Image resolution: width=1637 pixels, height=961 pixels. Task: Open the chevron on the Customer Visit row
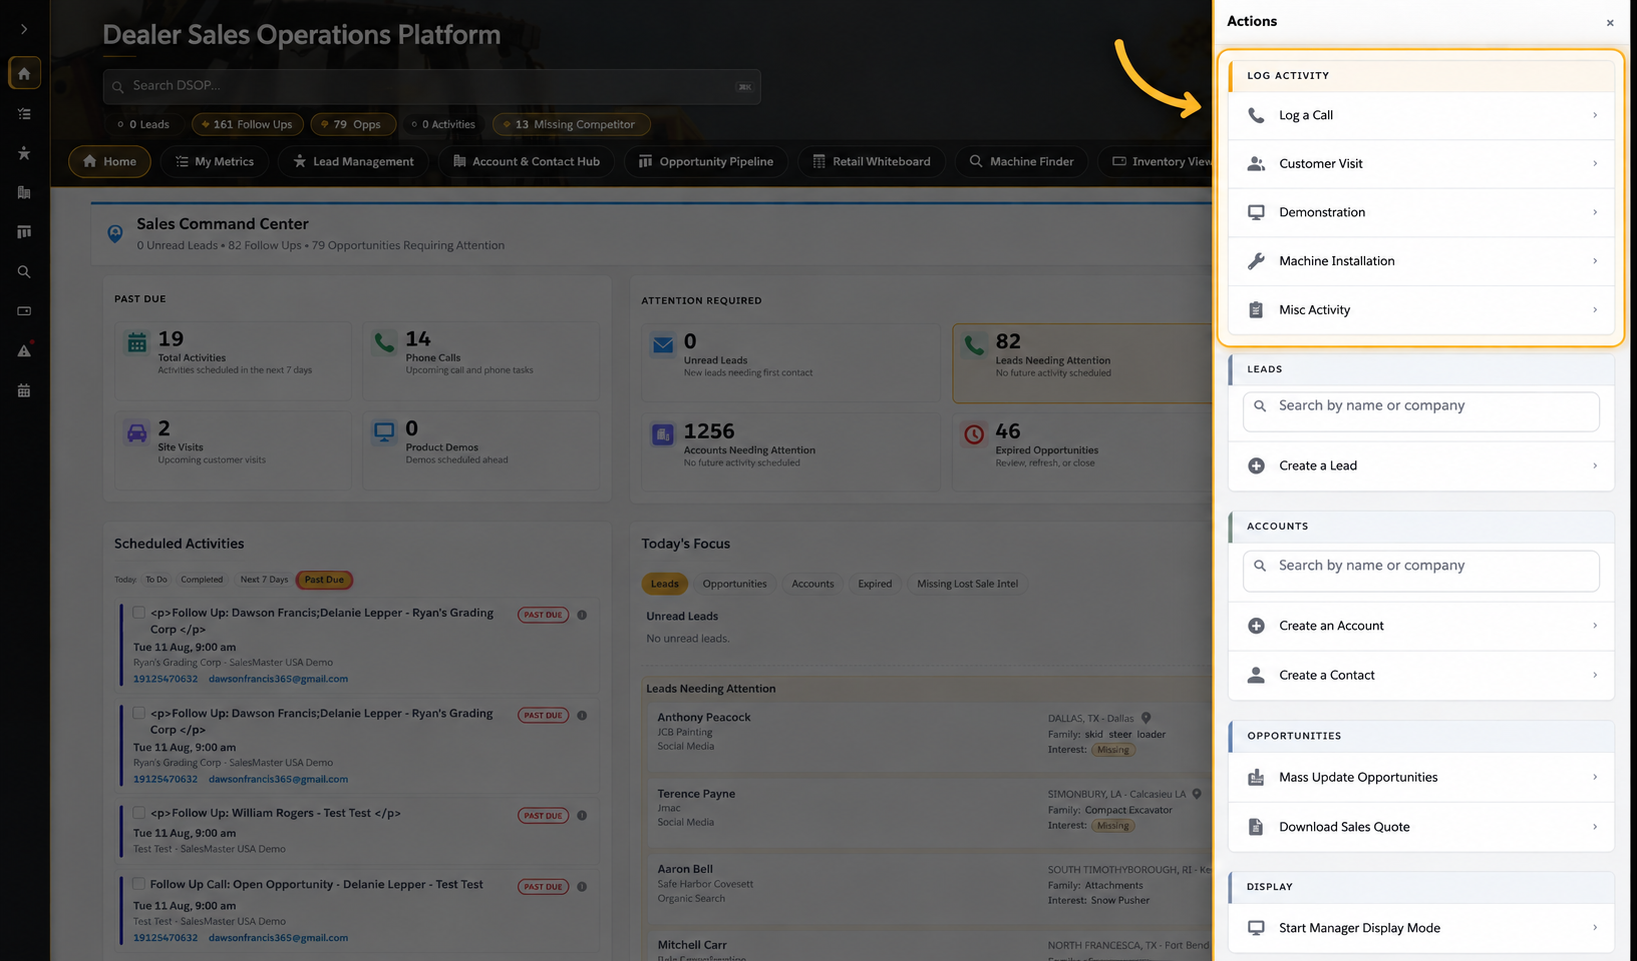(1595, 164)
